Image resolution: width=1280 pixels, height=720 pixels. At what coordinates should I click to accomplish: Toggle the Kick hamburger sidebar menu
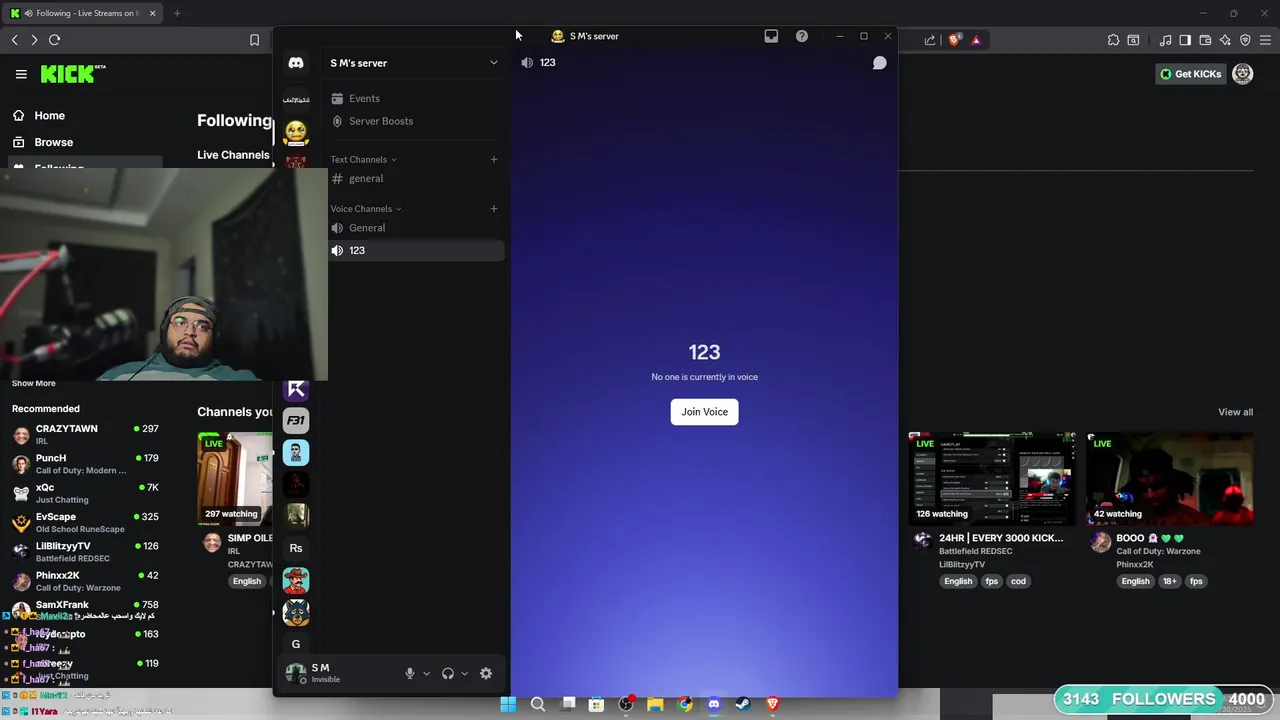pyautogui.click(x=21, y=74)
